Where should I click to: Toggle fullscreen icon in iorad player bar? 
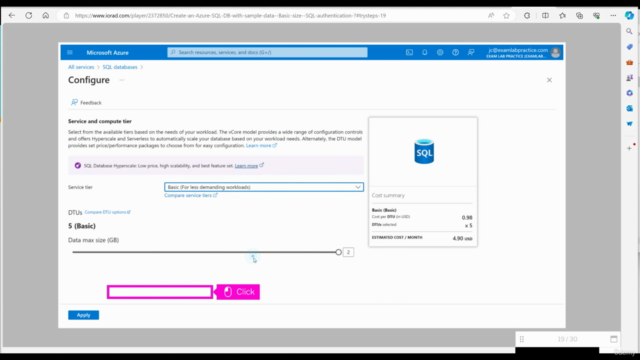coord(613,339)
